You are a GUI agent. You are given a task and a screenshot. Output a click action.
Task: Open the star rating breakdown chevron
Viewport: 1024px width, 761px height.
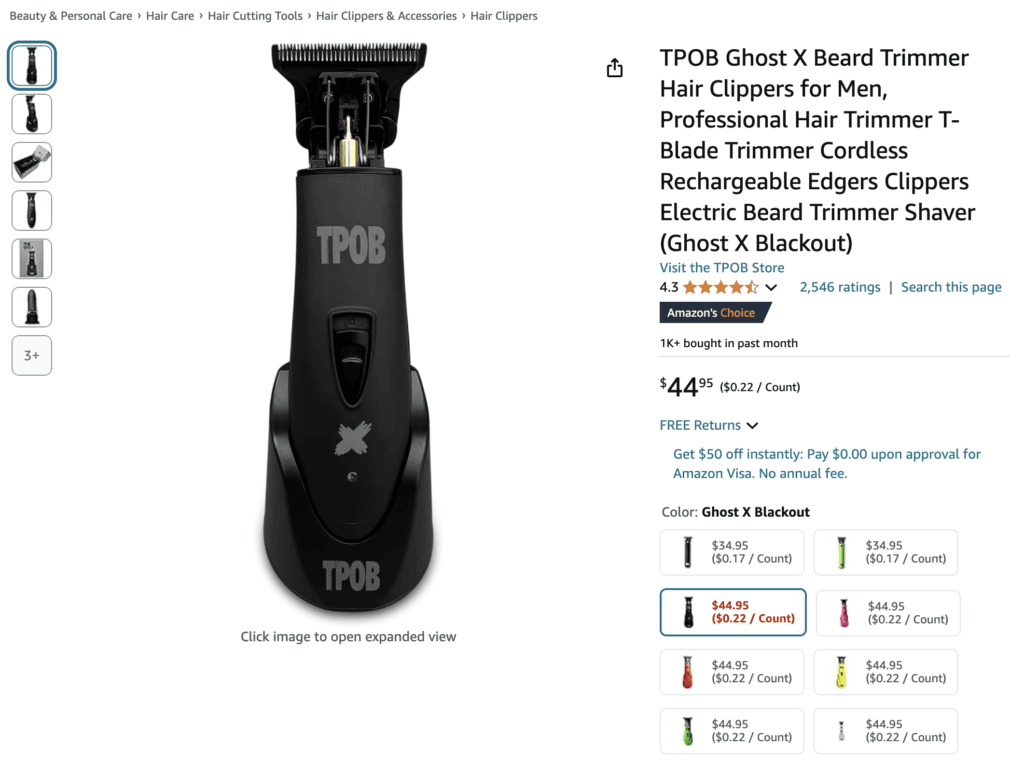pyautogui.click(x=771, y=288)
